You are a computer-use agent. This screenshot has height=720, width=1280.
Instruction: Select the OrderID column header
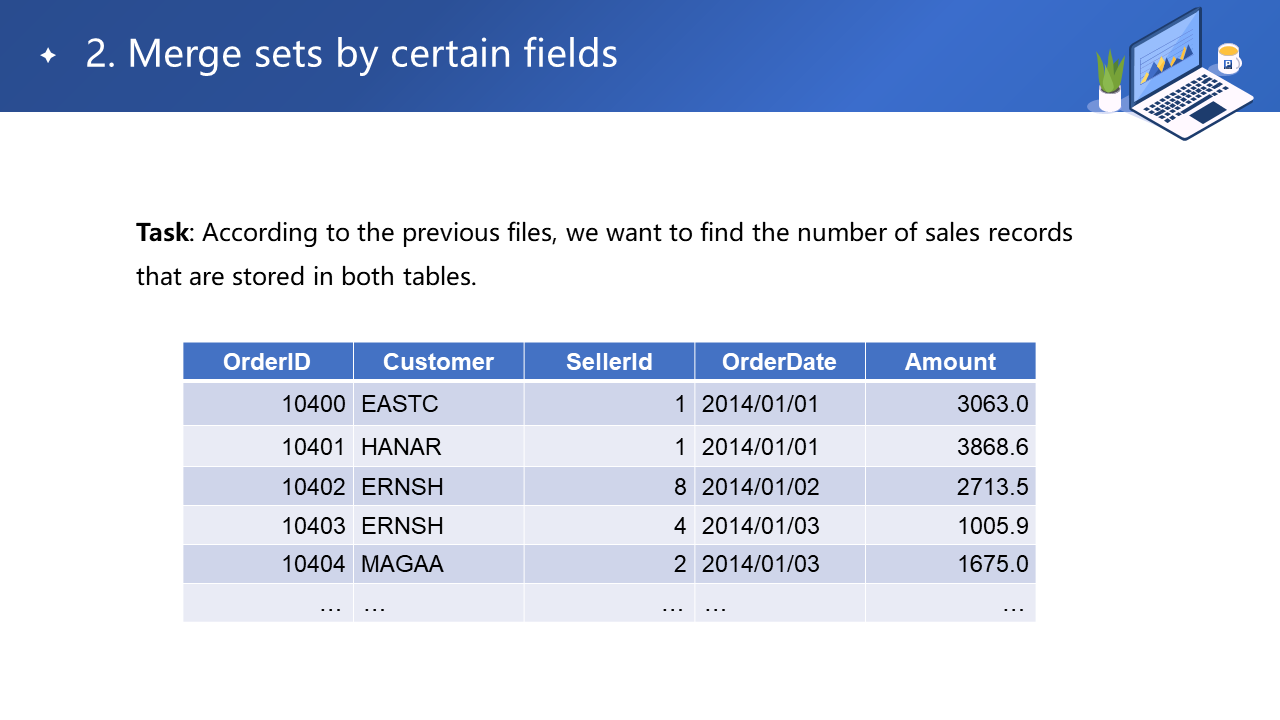pyautogui.click(x=267, y=362)
